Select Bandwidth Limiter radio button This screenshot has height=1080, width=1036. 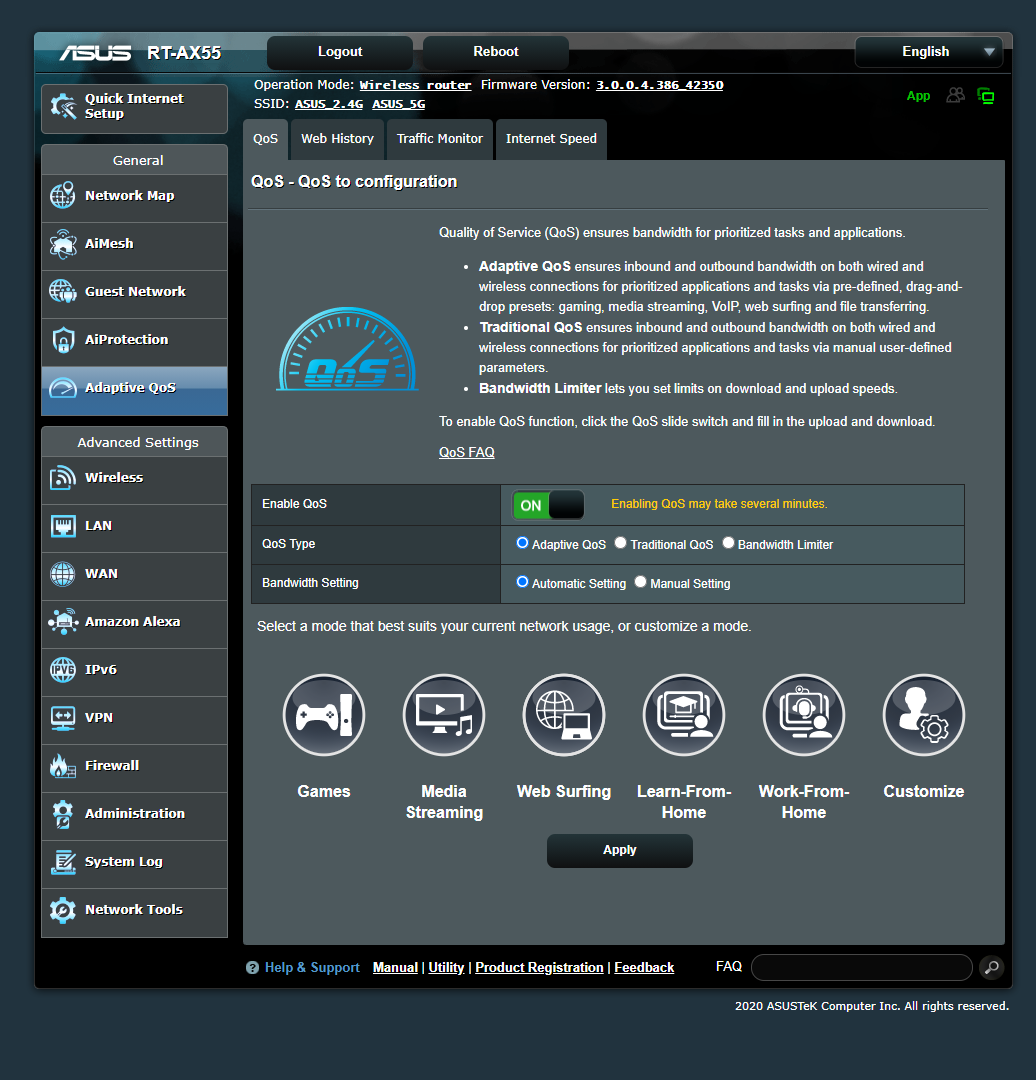click(x=728, y=543)
